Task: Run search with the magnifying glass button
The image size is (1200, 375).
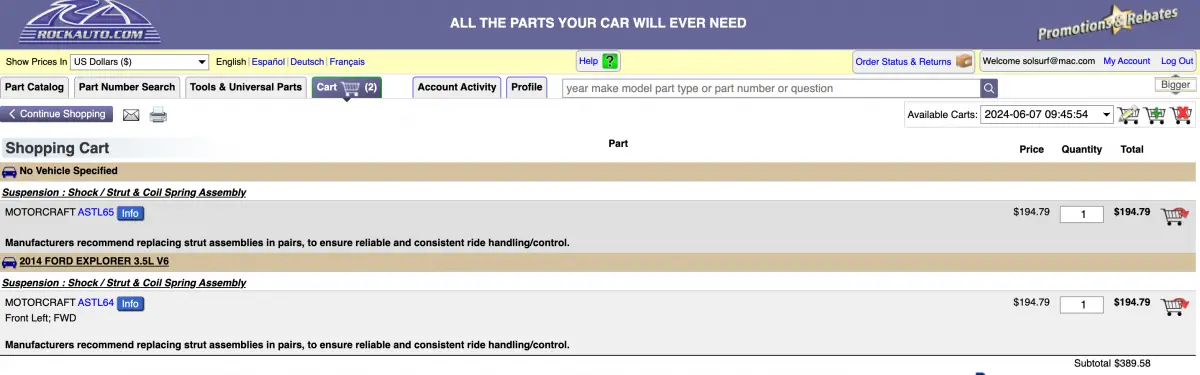Action: point(988,88)
